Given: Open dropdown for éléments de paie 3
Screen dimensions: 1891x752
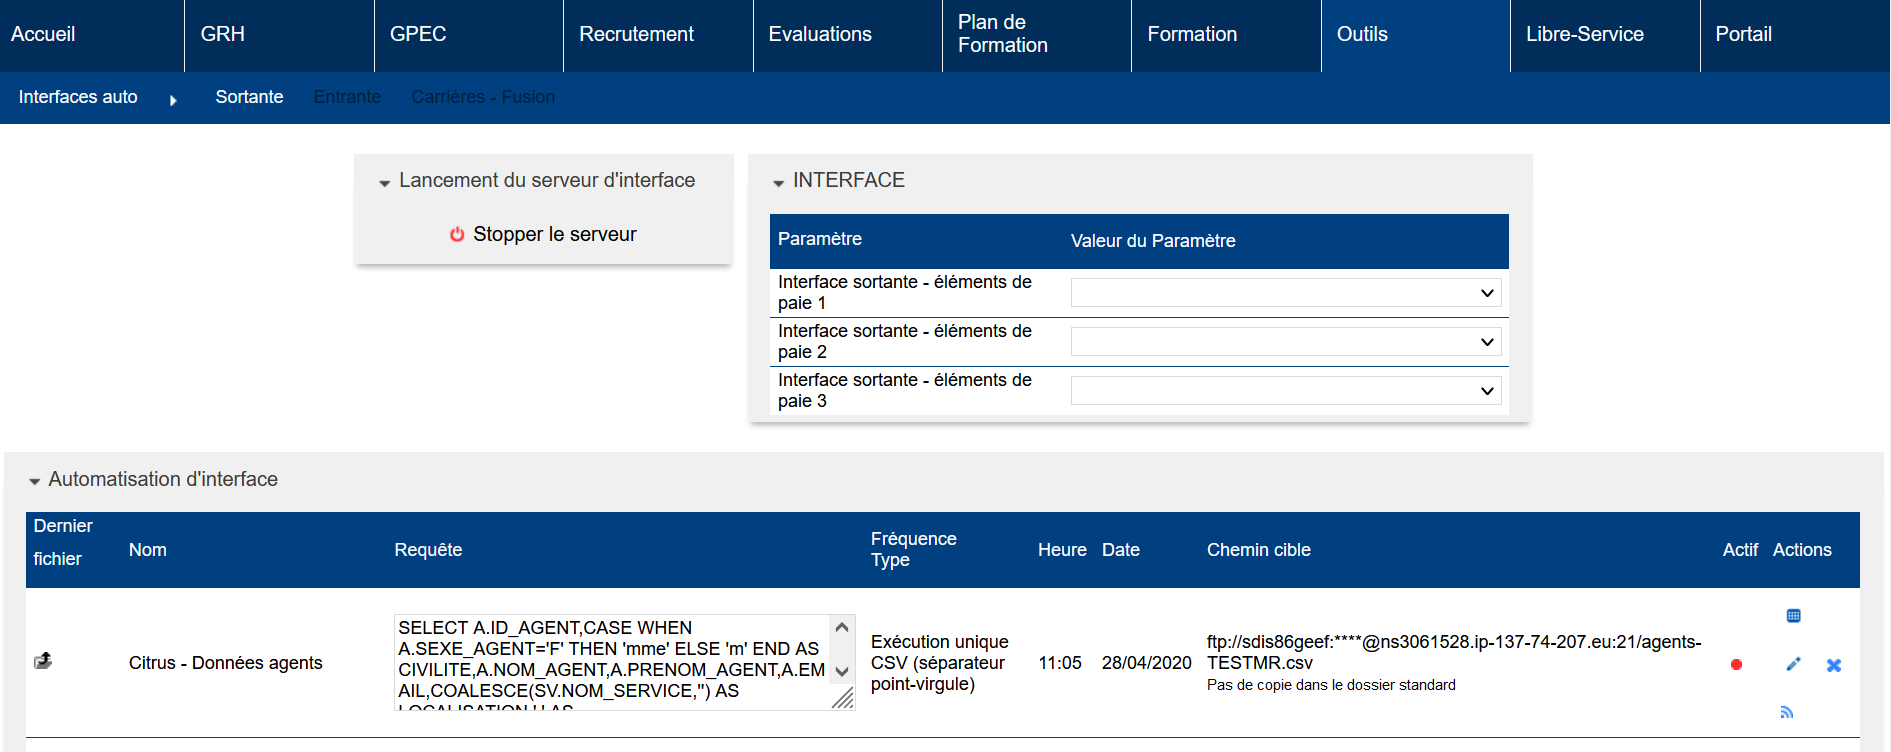Looking at the screenshot, I should pos(1285,391).
